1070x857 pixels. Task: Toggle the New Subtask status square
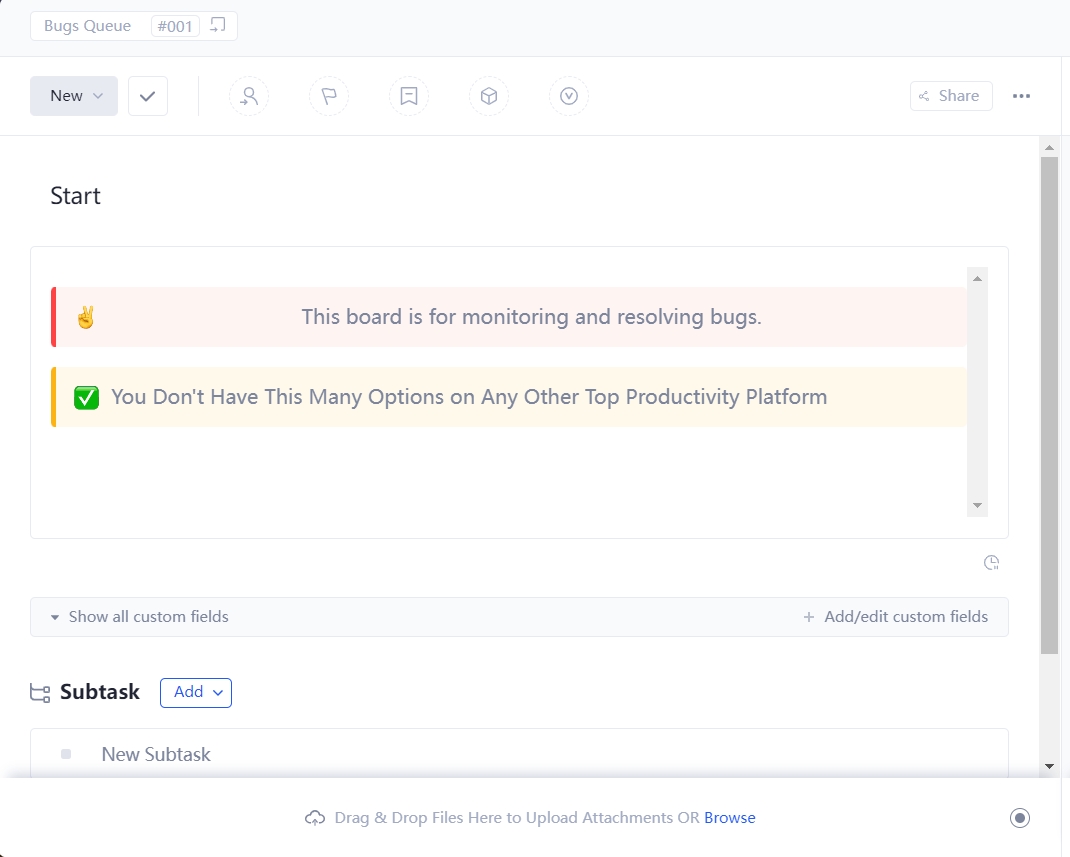66,754
